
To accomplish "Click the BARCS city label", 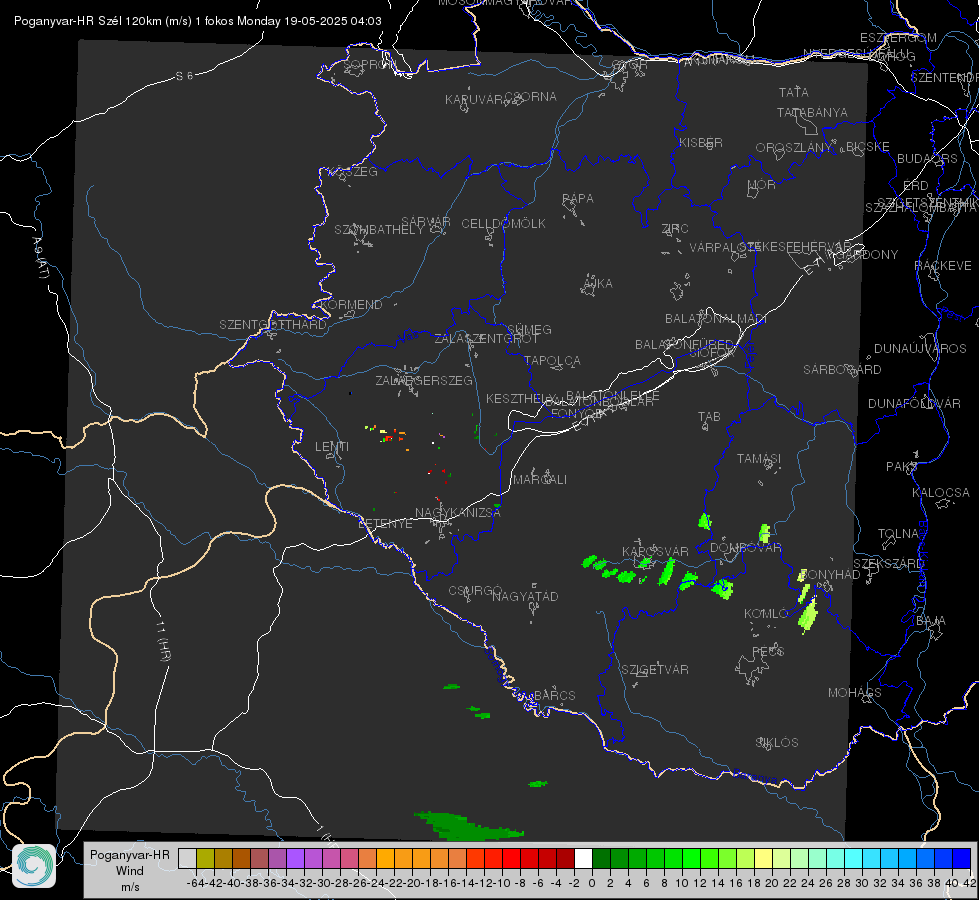I will 555,695.
